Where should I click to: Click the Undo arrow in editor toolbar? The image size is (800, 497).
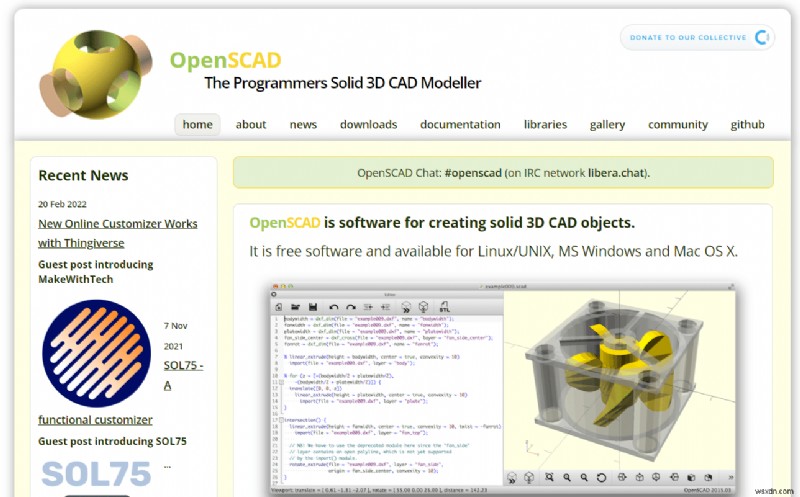point(334,307)
